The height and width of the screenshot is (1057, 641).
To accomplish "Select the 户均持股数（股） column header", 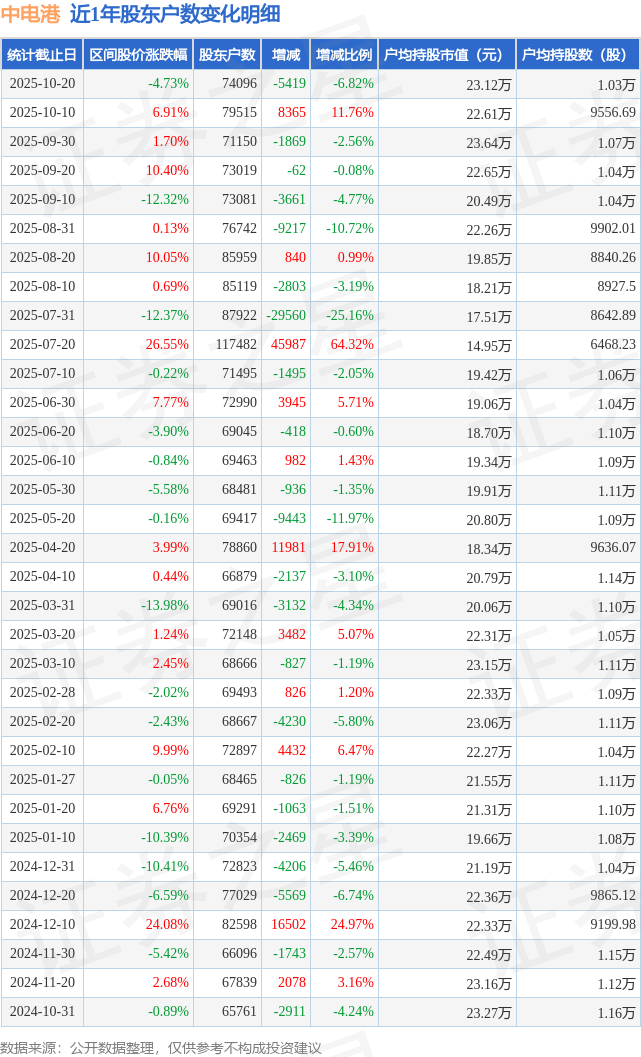I will [578, 55].
